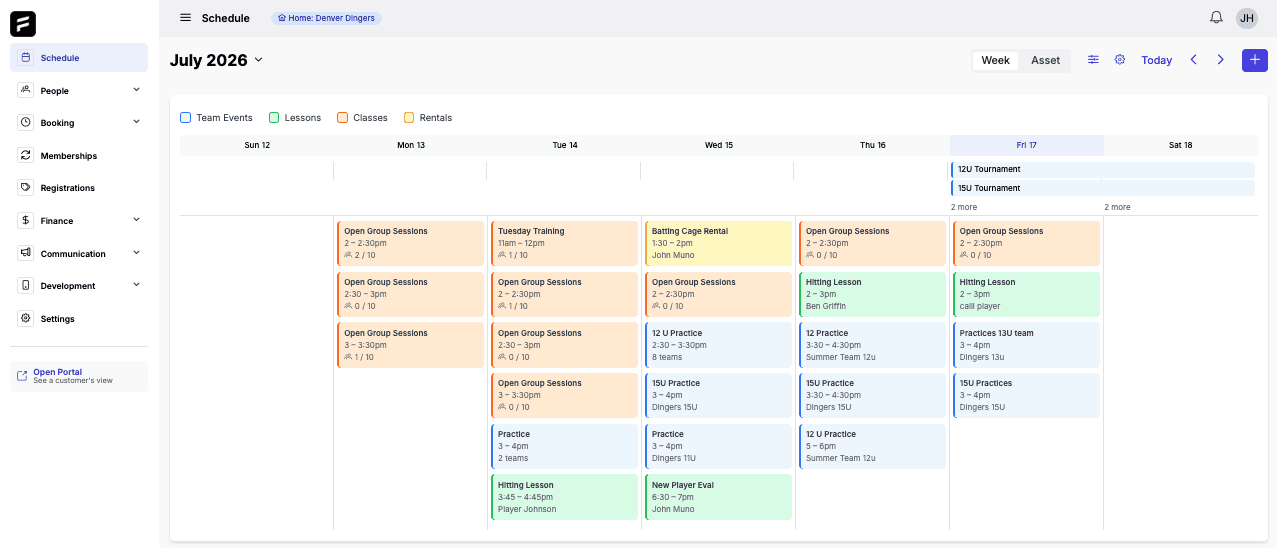Viewport: 1277px width, 548px height.
Task: Go to next week arrow
Action: (1220, 60)
